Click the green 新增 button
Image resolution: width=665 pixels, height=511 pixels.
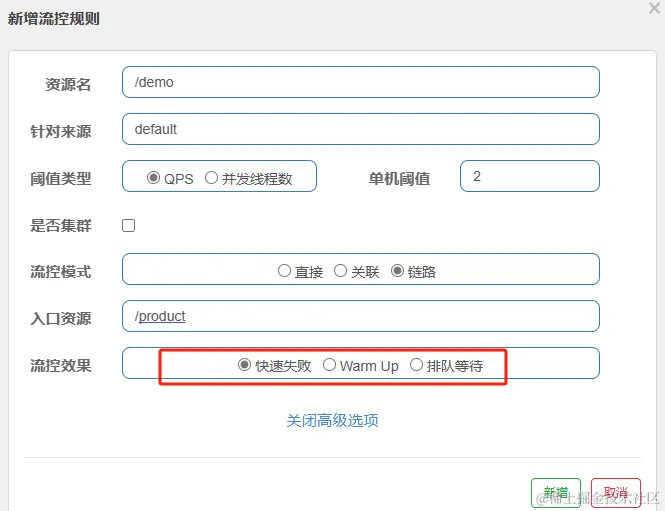pos(556,493)
